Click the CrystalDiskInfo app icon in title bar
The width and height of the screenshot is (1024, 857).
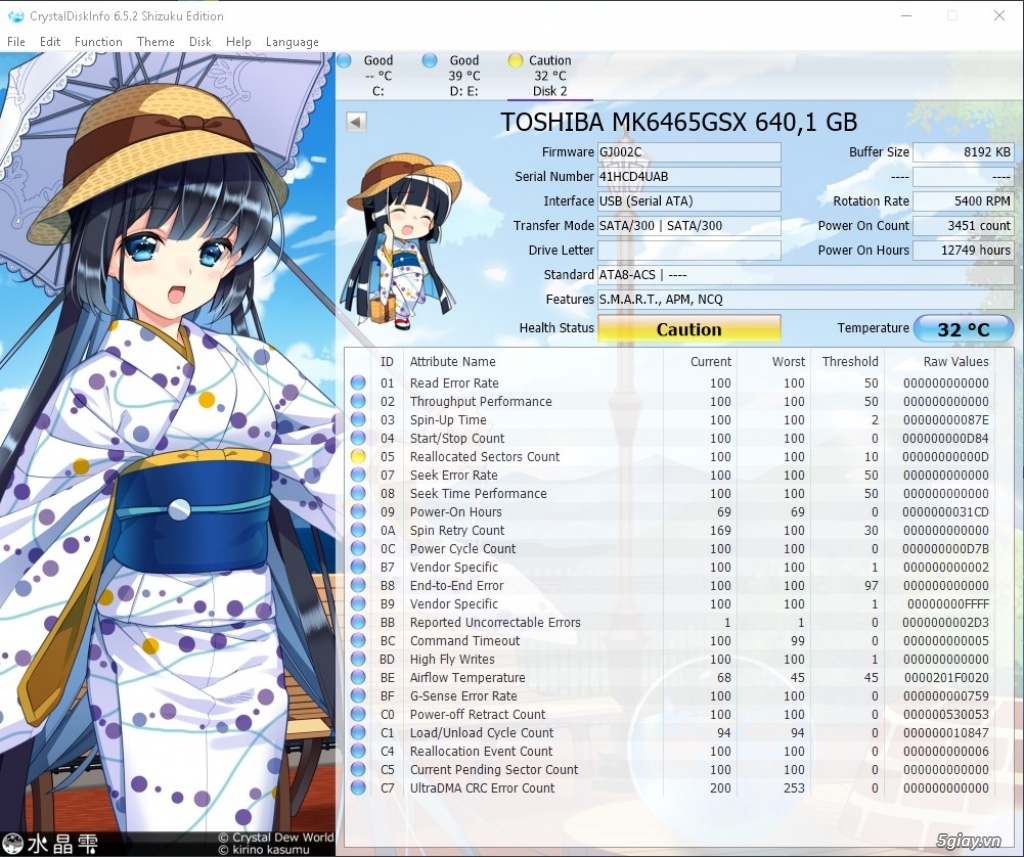point(16,16)
